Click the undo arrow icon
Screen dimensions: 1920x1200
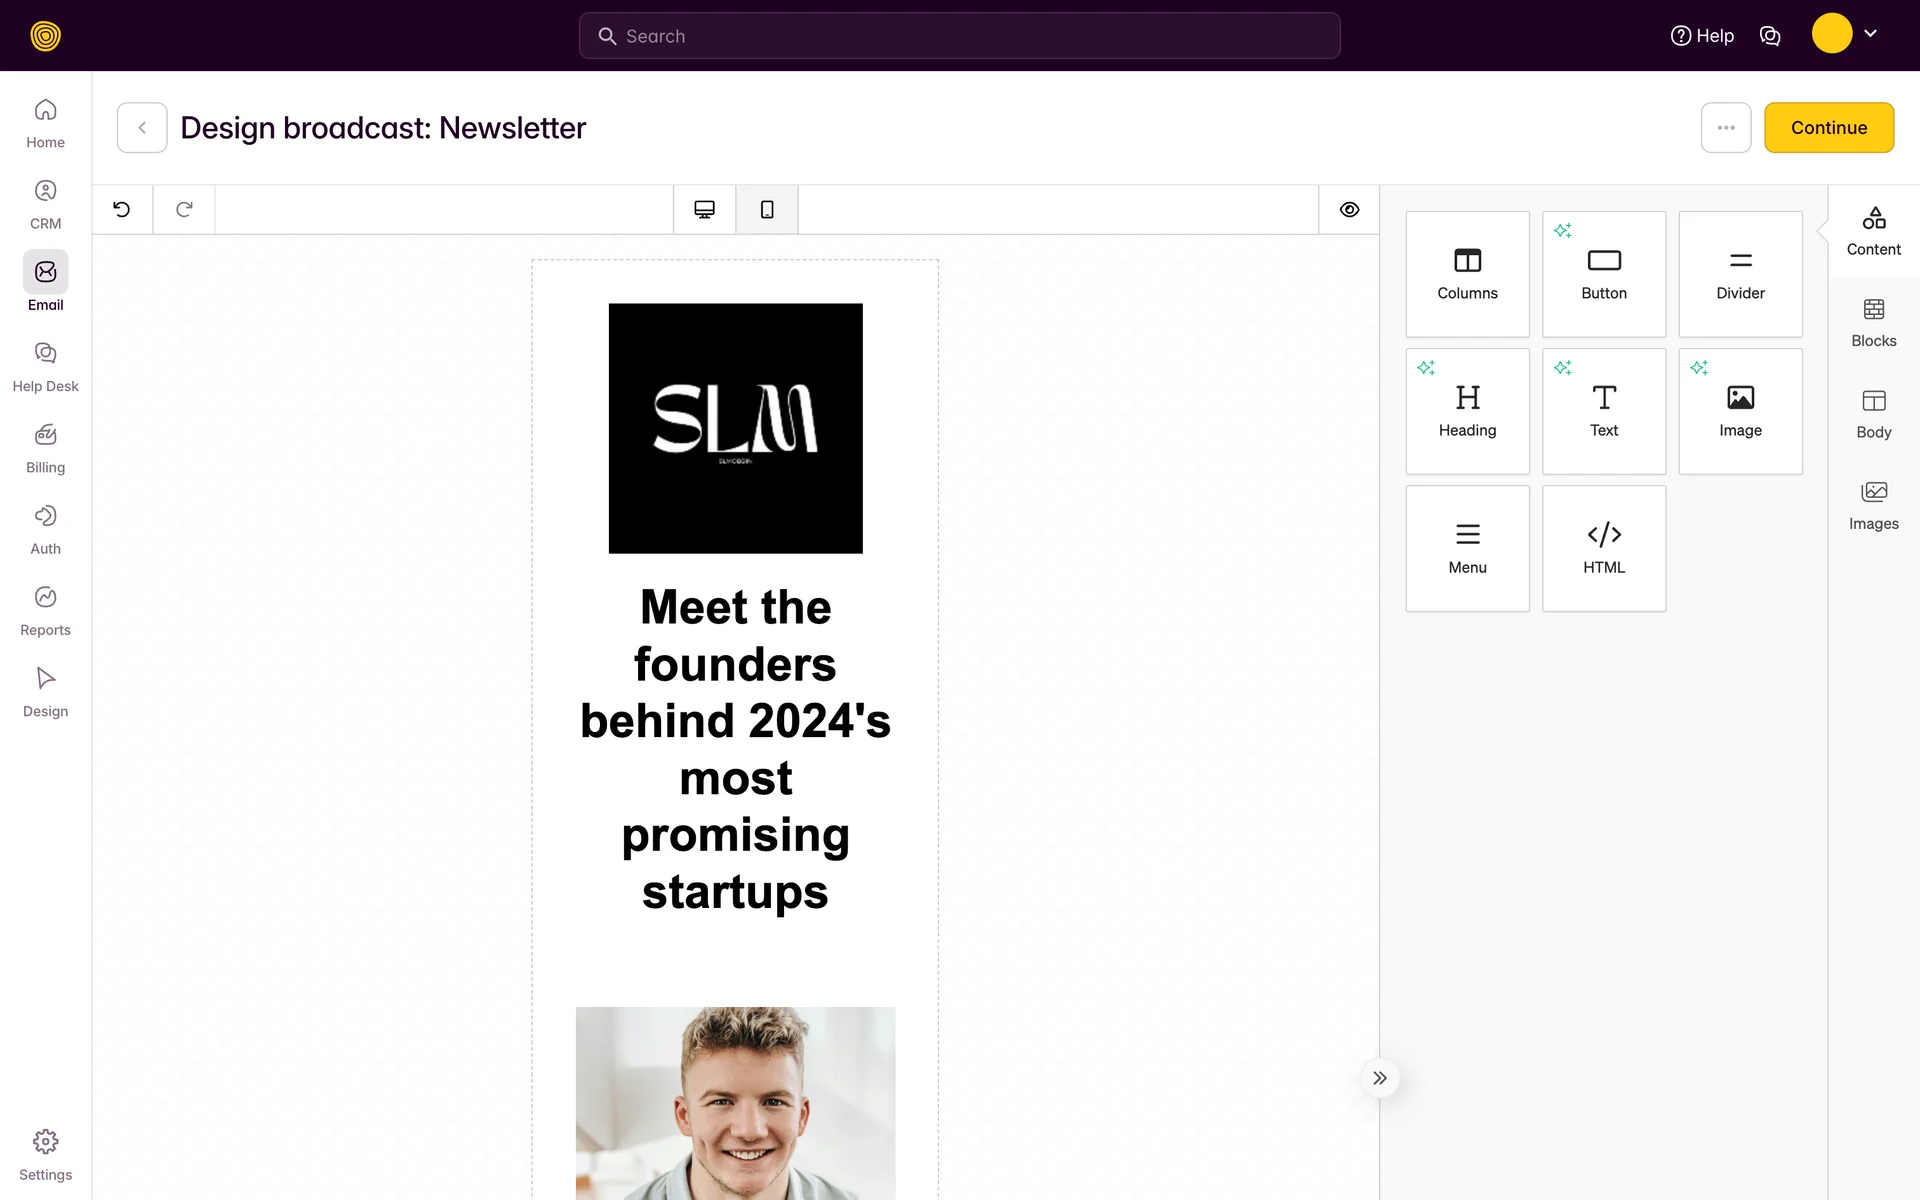(122, 209)
